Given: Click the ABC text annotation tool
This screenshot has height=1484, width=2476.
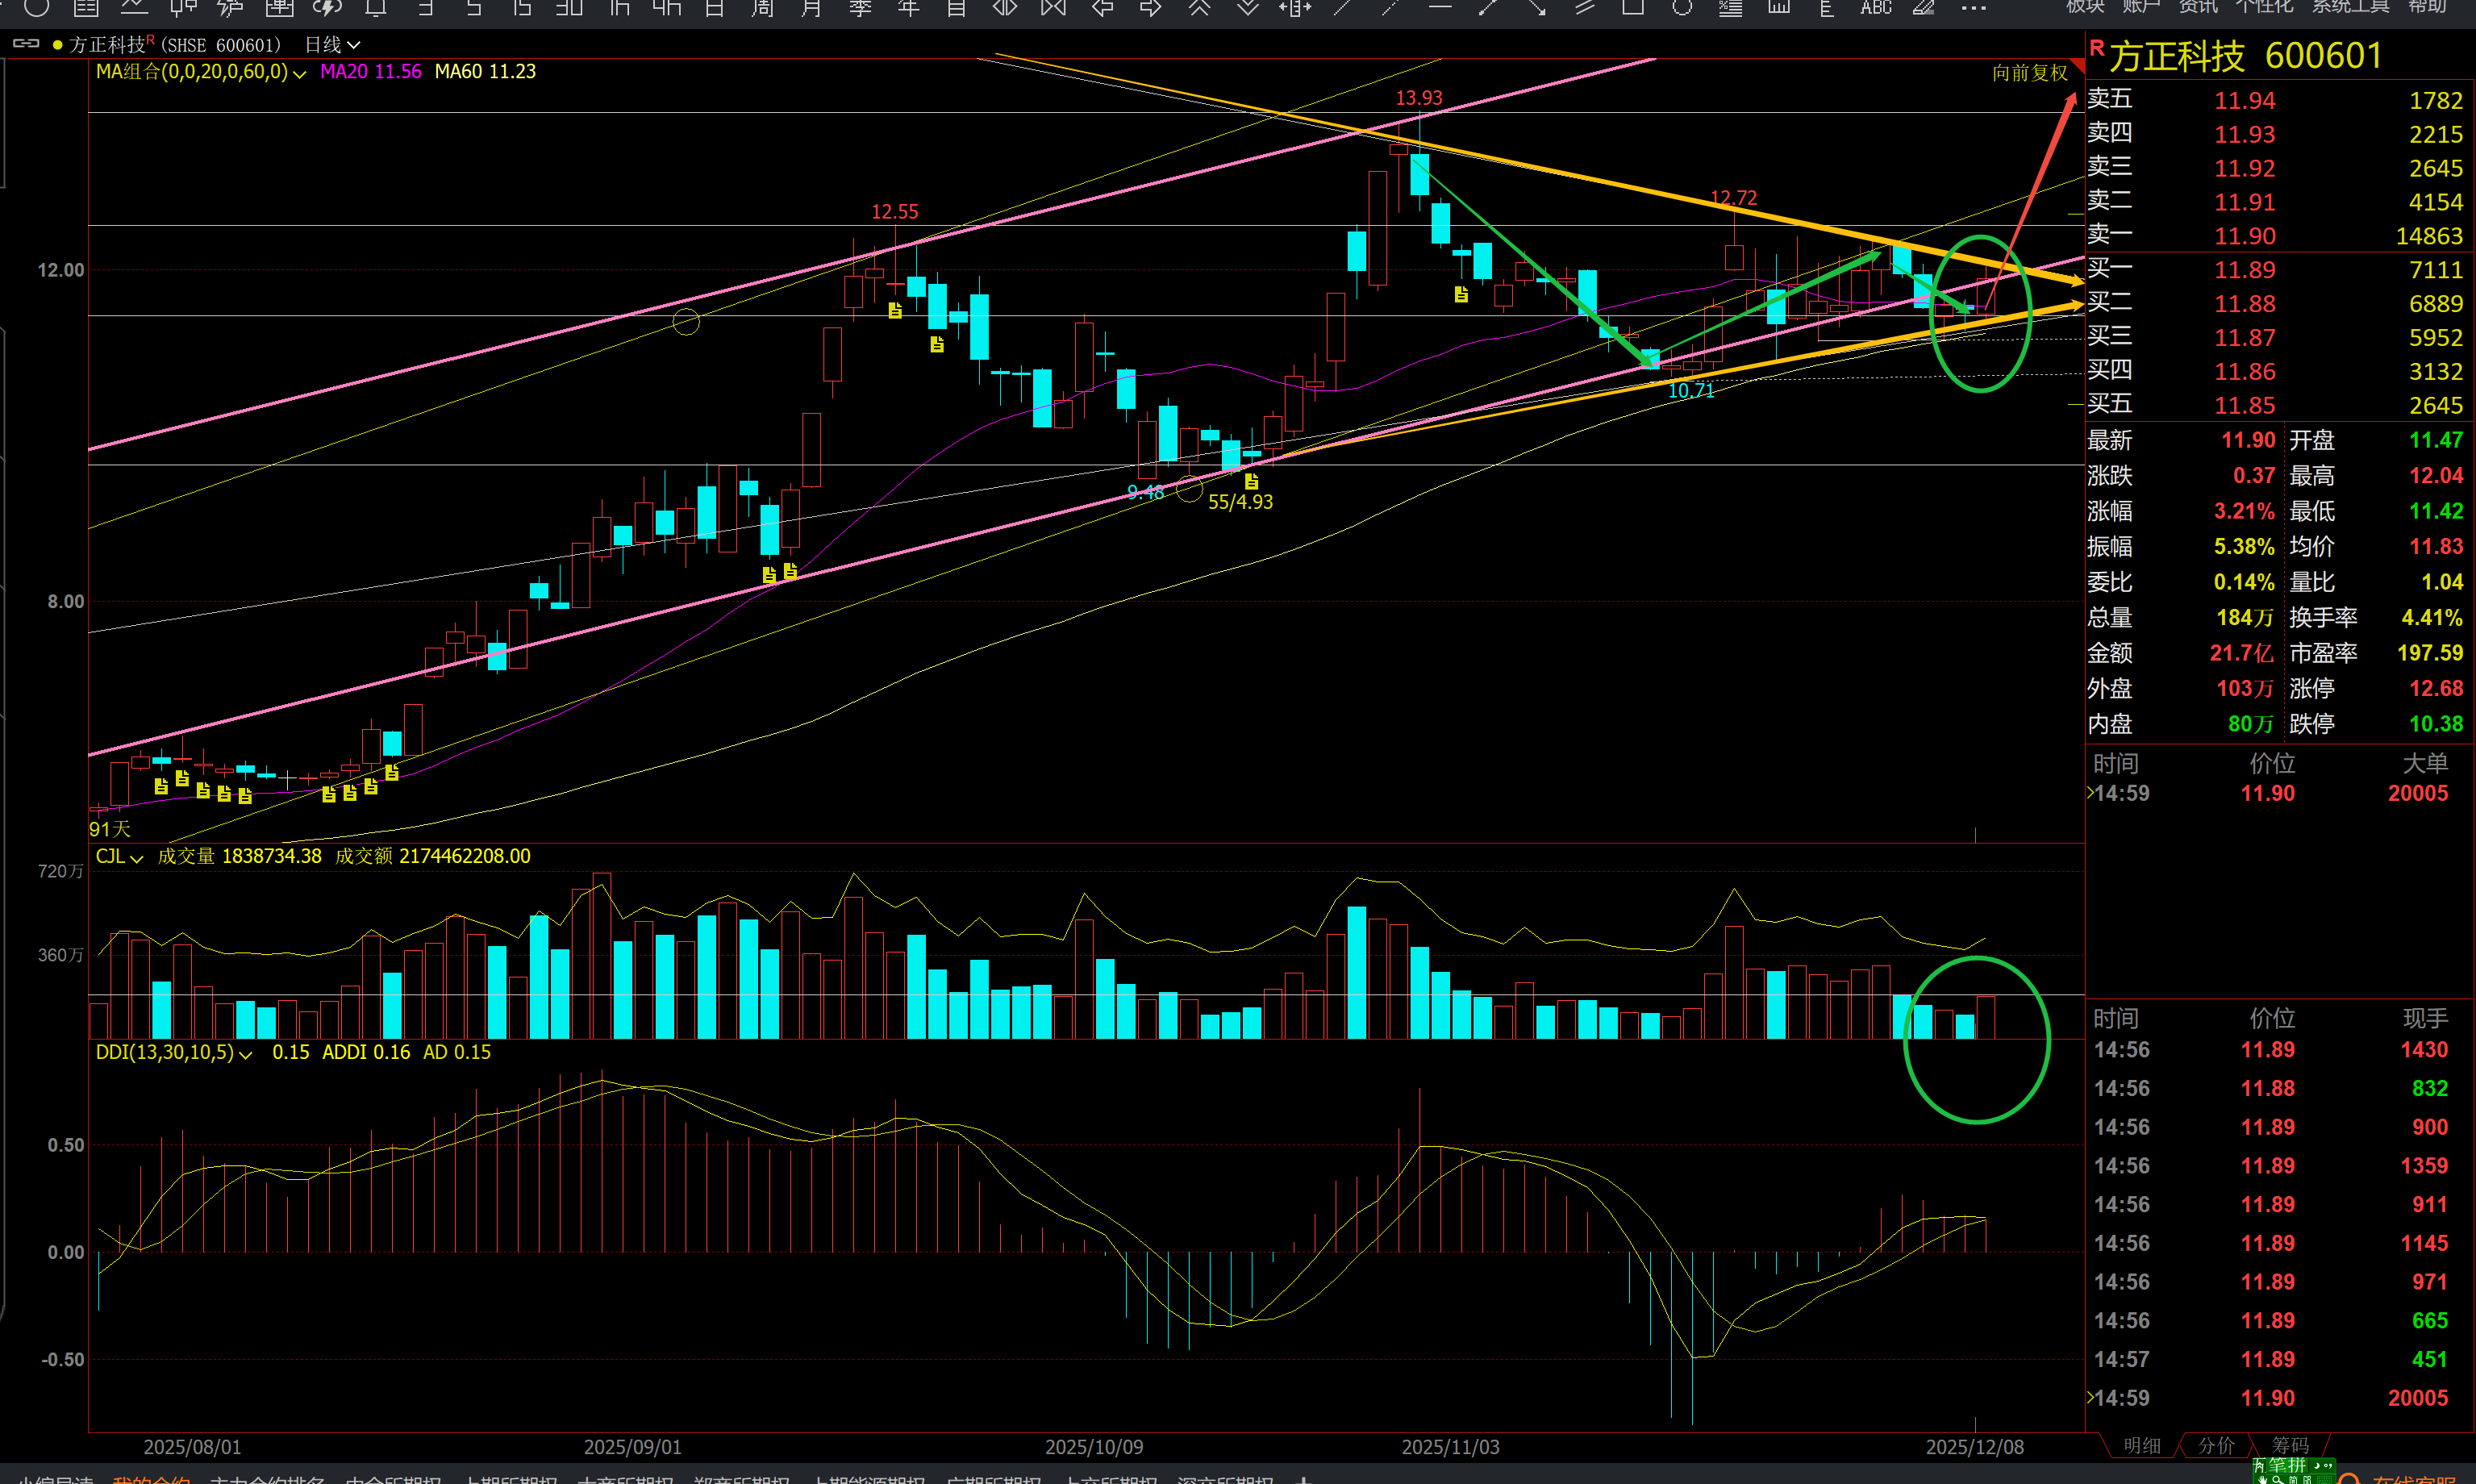Looking at the screenshot, I should pyautogui.click(x=1875, y=8).
